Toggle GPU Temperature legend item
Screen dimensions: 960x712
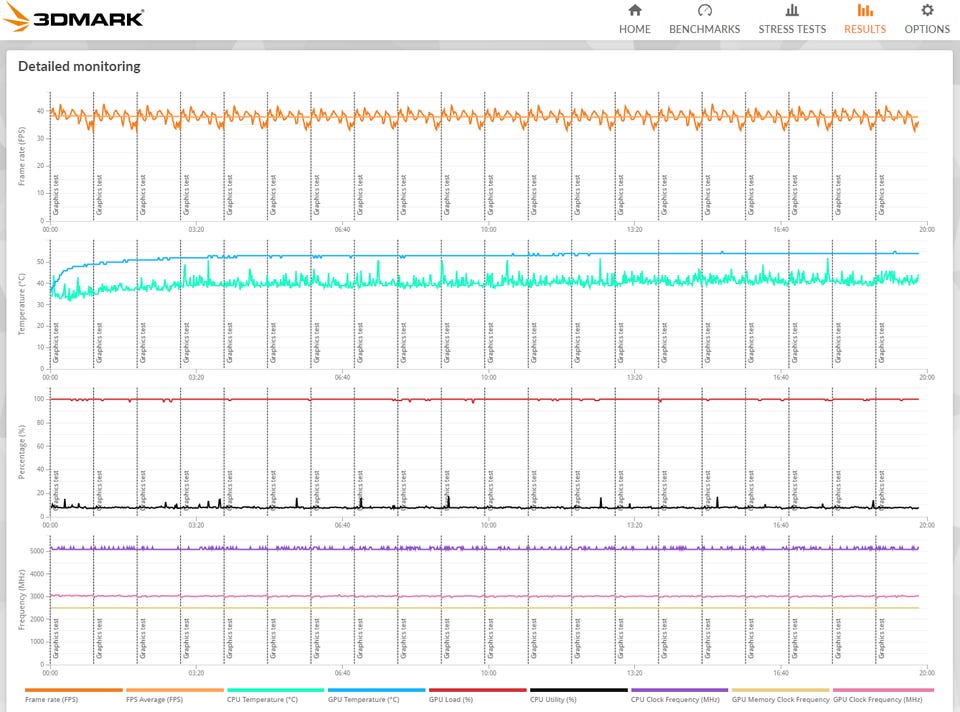(x=364, y=700)
